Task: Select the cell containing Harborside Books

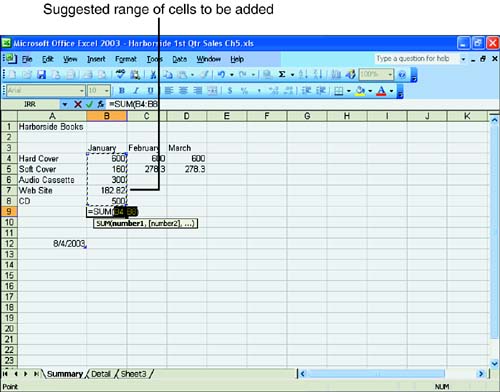Action: pyautogui.click(x=52, y=127)
